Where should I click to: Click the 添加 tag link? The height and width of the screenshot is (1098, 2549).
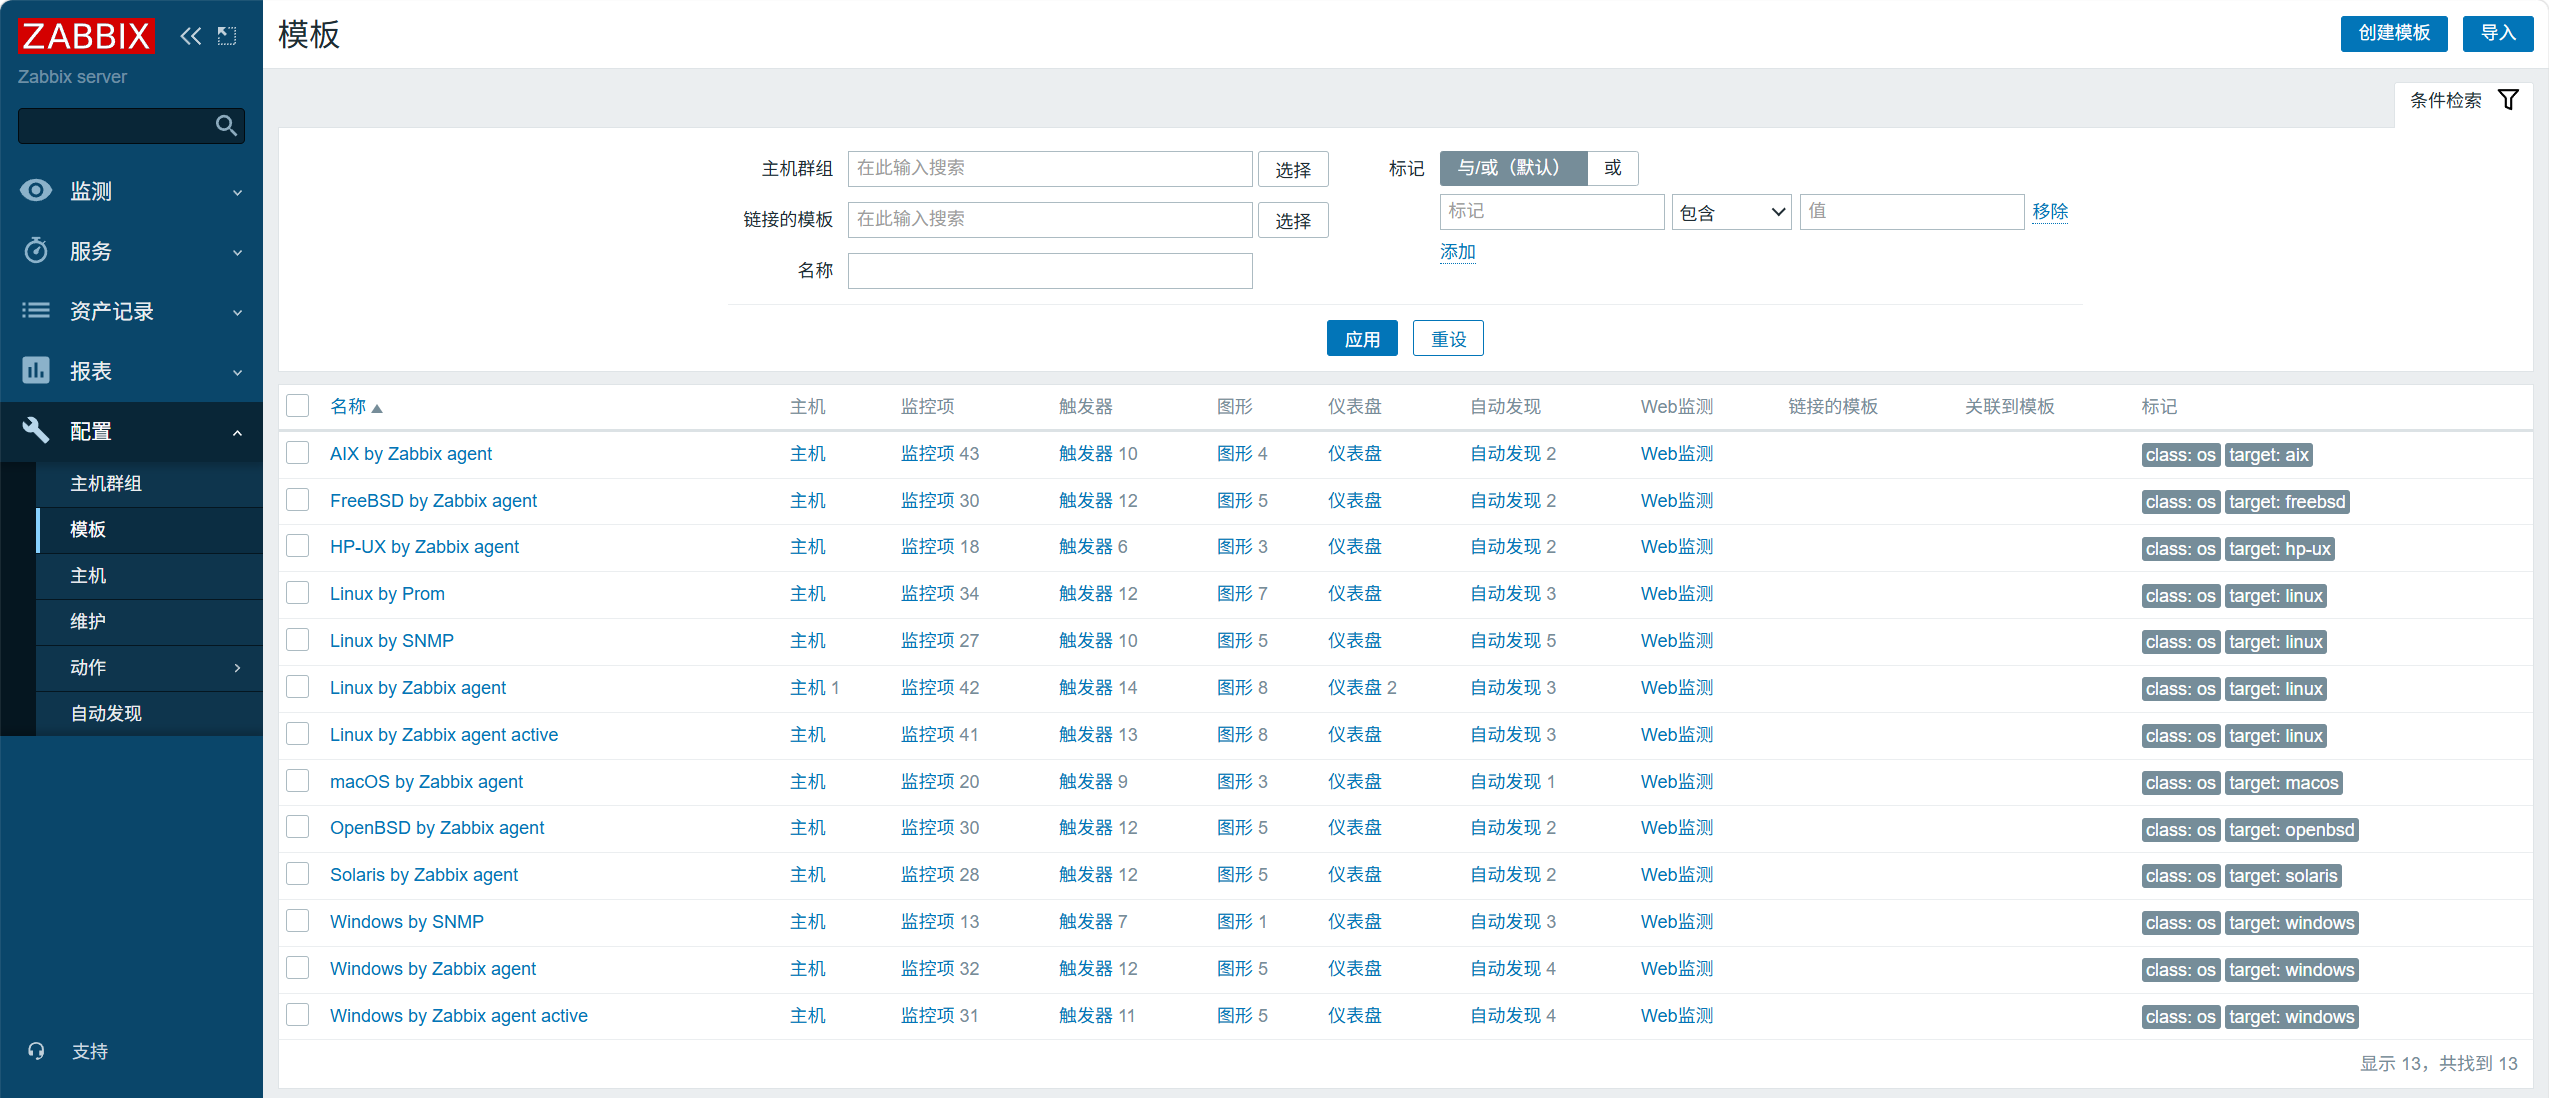pos(1458,252)
